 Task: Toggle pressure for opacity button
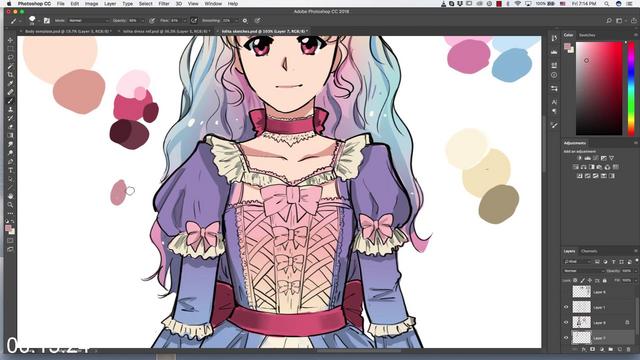[152, 20]
